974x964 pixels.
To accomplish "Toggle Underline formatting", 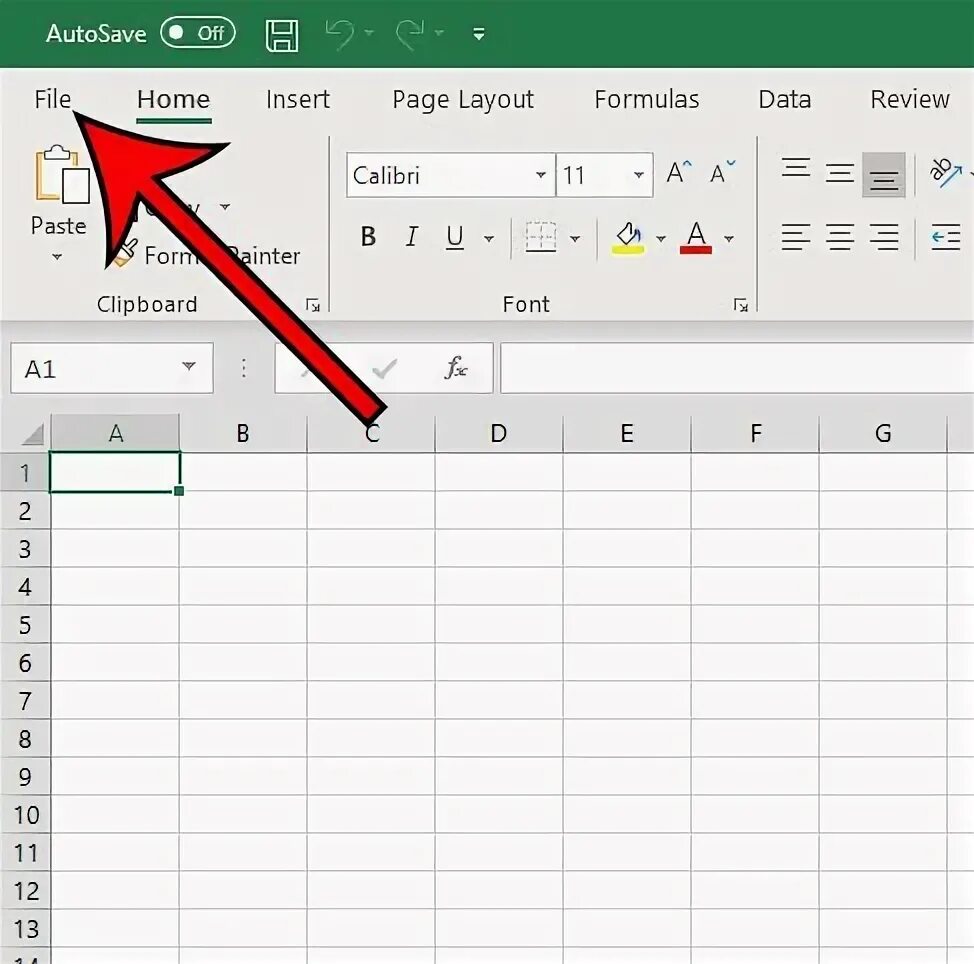I will coord(455,237).
